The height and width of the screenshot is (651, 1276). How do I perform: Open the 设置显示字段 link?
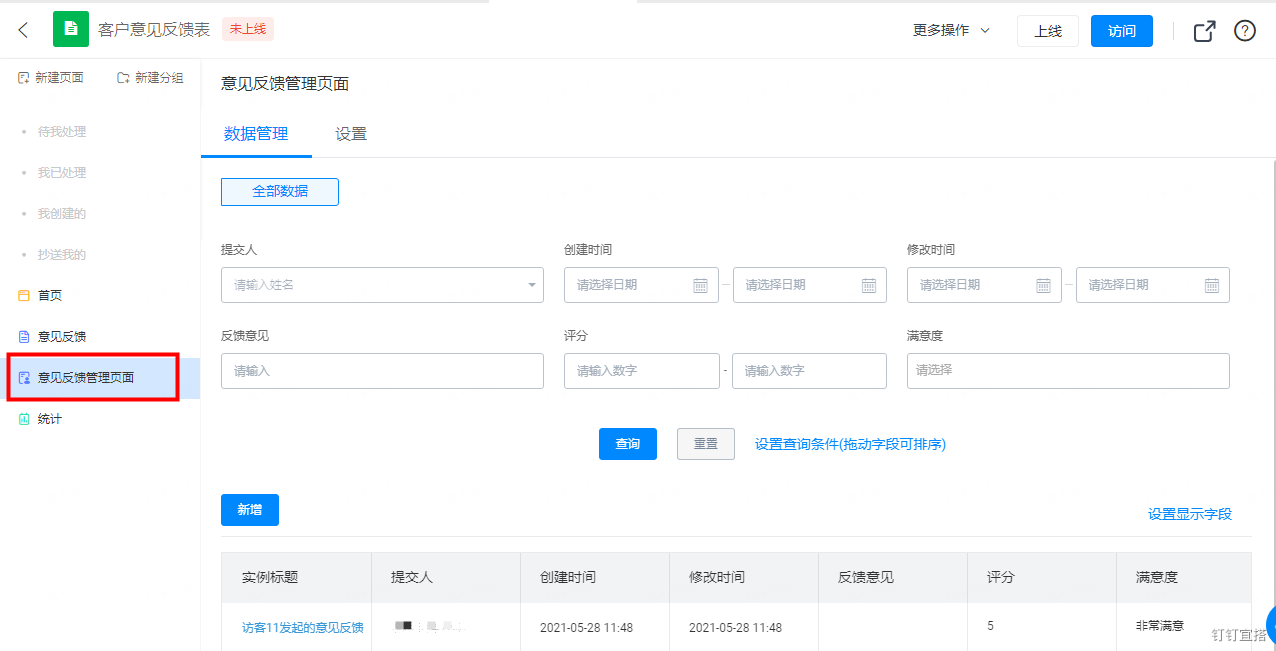pyautogui.click(x=1190, y=514)
